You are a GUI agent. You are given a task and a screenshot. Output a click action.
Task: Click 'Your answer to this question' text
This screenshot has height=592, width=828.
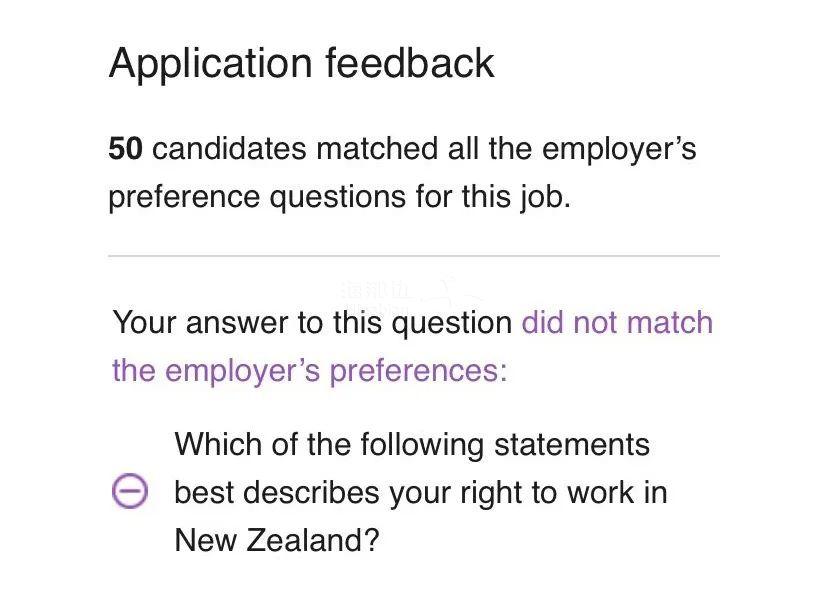[x=312, y=323]
